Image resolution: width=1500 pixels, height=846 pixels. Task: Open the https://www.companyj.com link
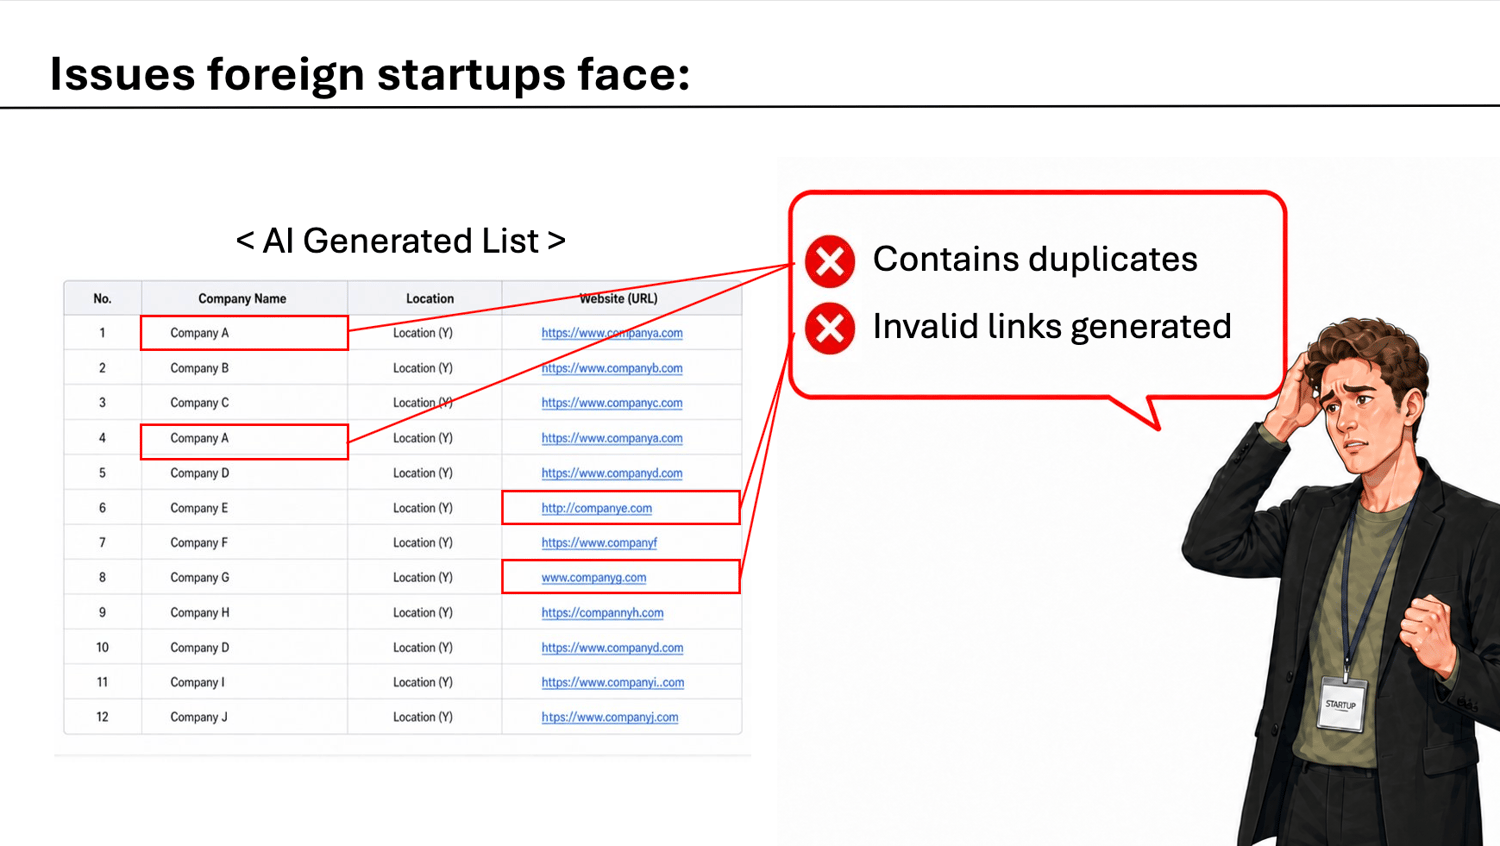click(610, 717)
